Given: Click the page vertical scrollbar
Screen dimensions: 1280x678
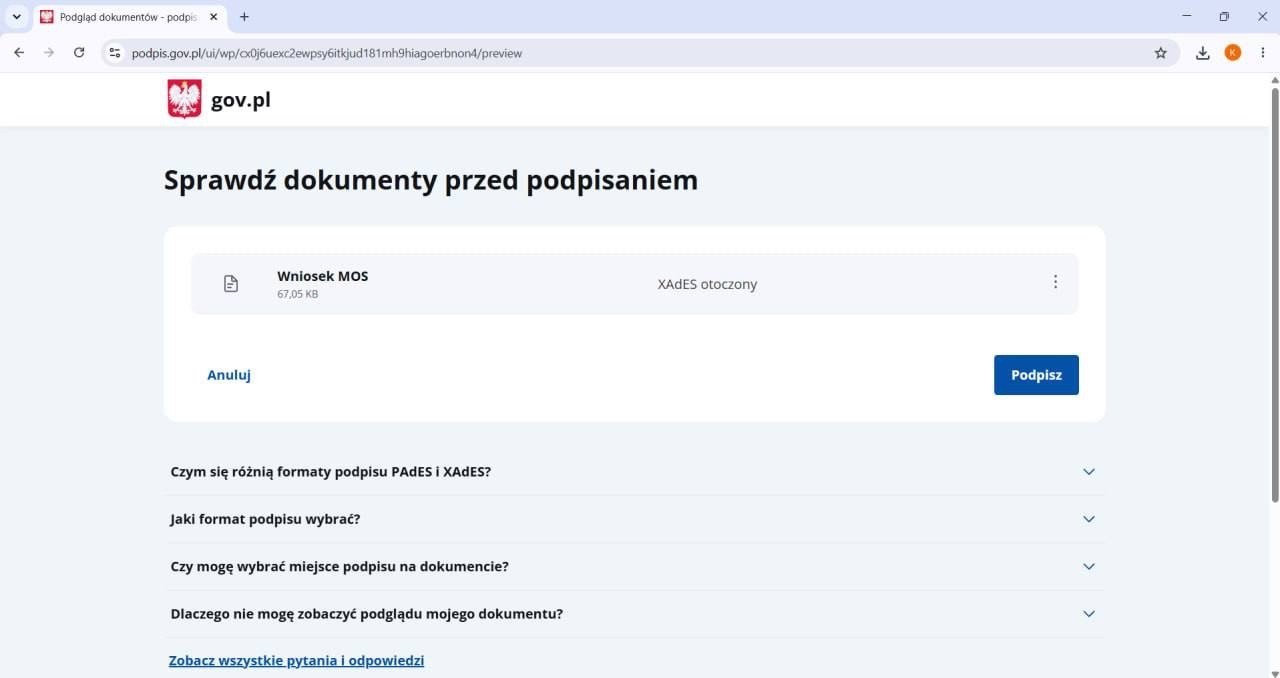Looking at the screenshot, I should [x=1275, y=295].
